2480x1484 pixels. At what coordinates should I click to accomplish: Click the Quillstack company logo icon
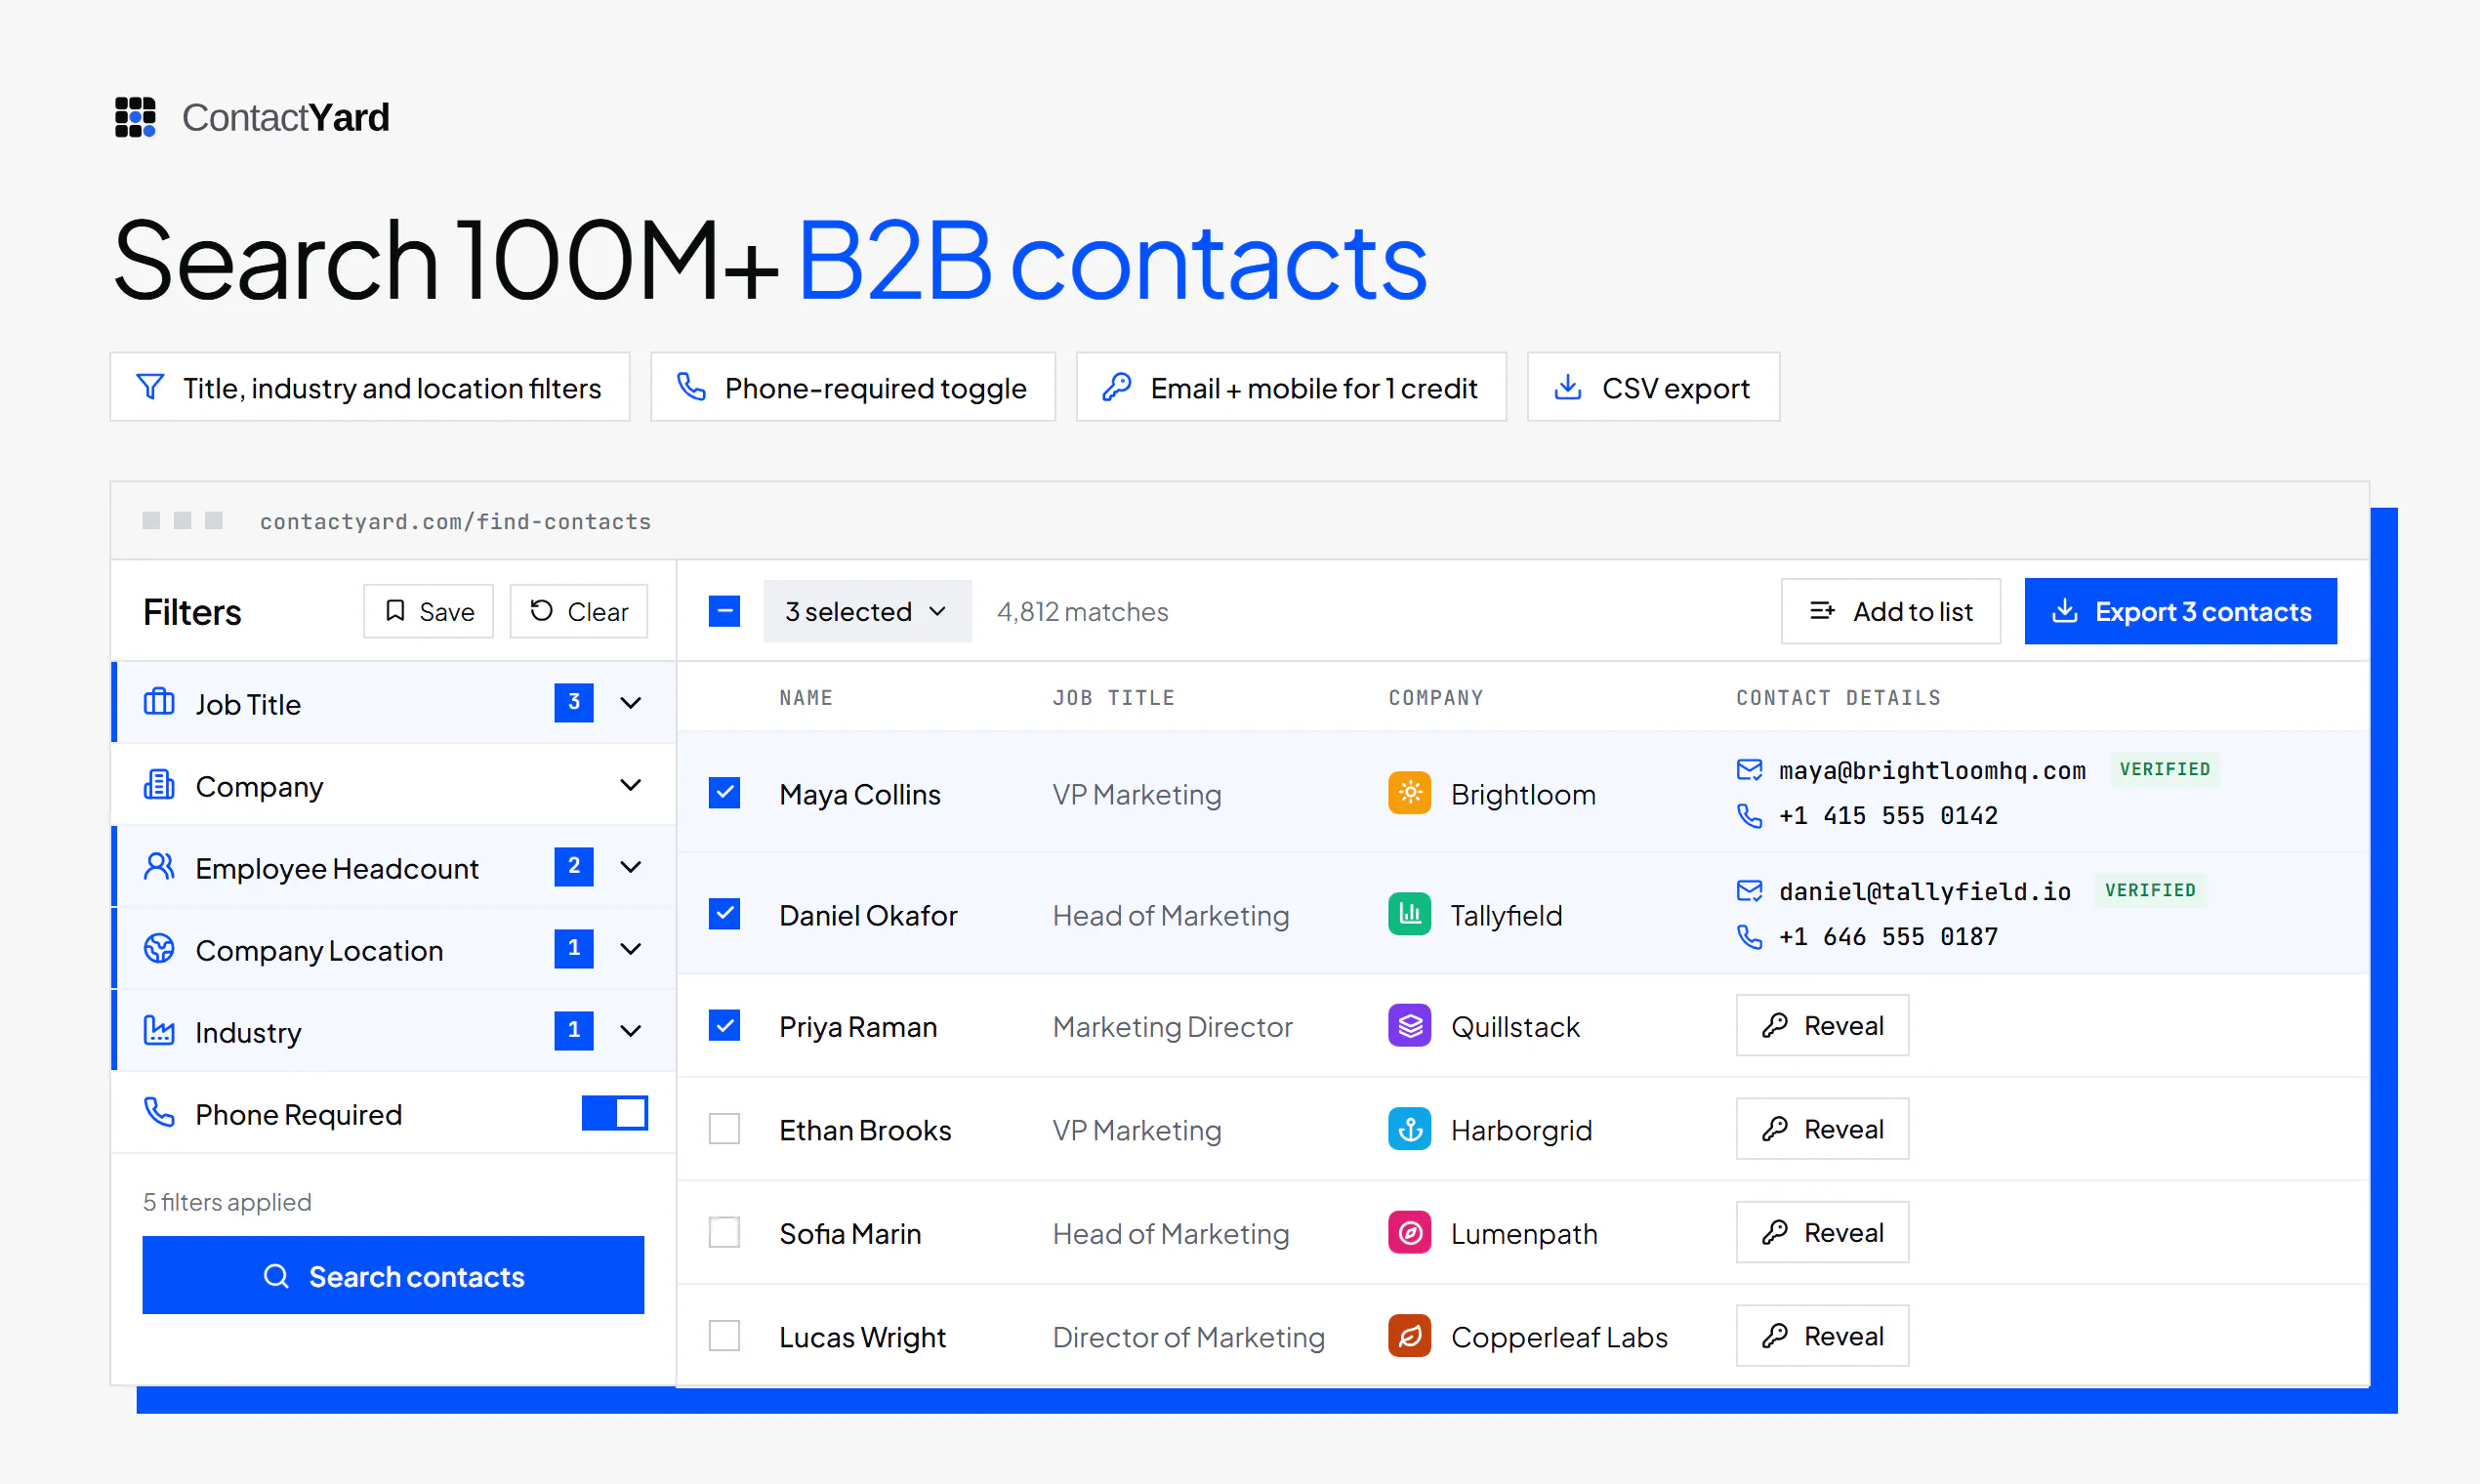click(x=1409, y=1026)
